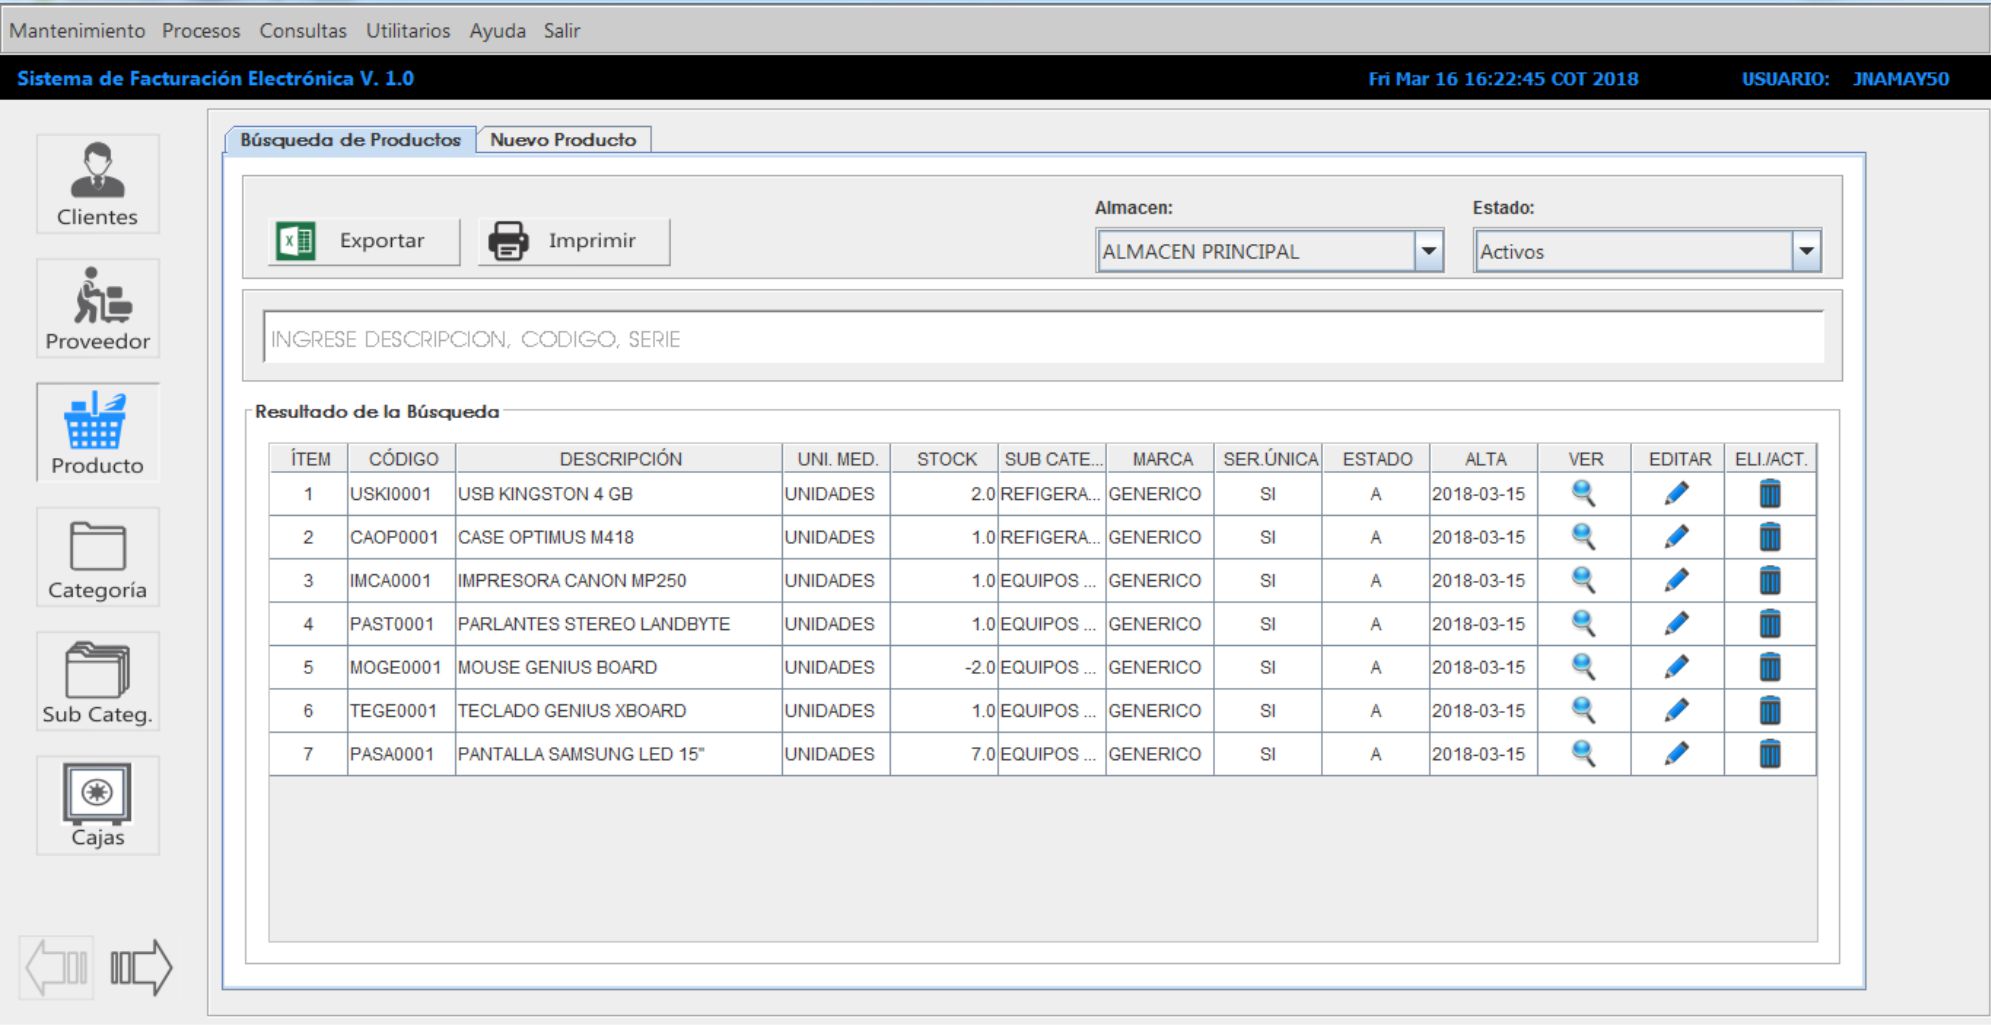Open the Mantenimiento menu
This screenshot has width=1991, height=1025.
77,31
